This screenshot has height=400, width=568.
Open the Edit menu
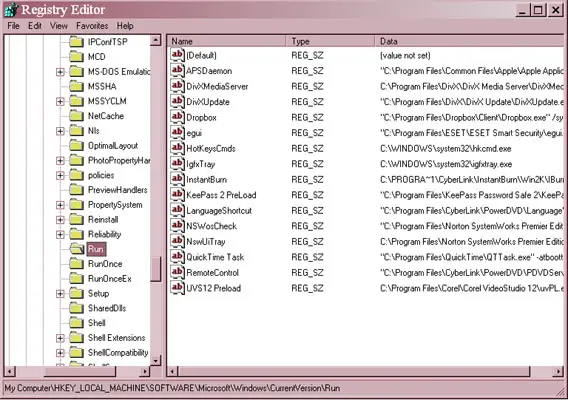pyautogui.click(x=35, y=26)
